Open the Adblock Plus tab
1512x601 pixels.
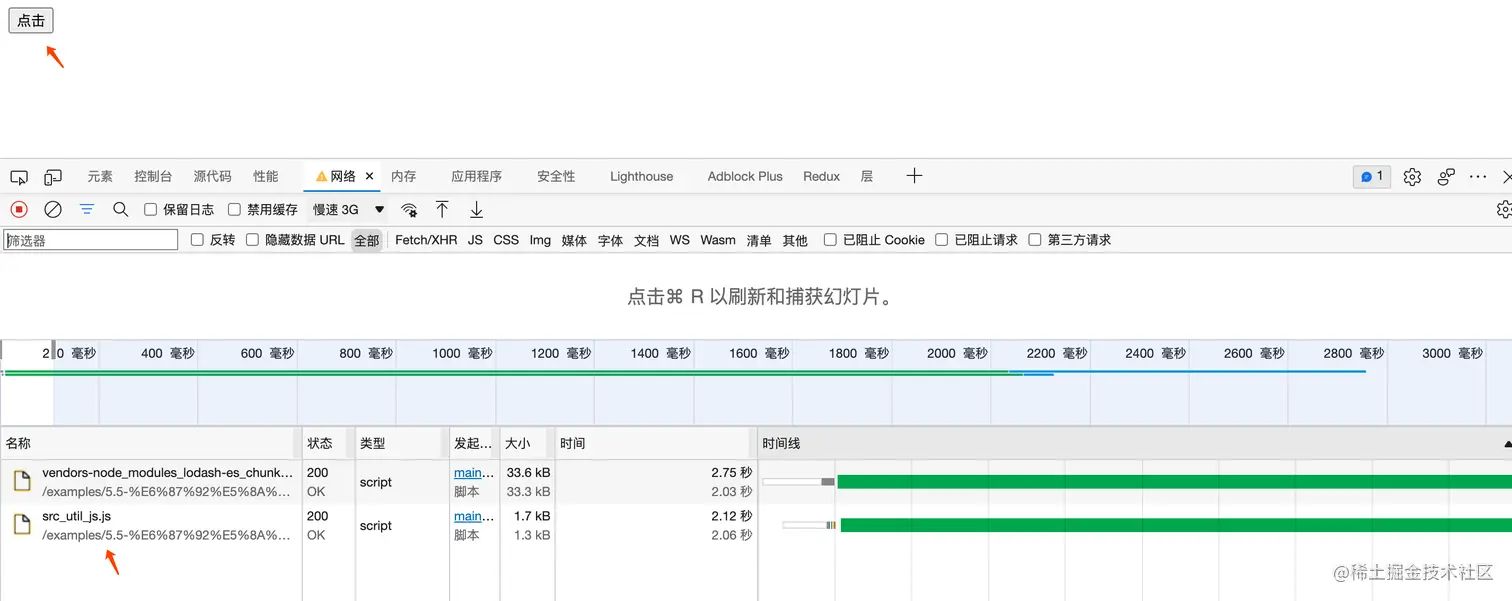click(745, 176)
